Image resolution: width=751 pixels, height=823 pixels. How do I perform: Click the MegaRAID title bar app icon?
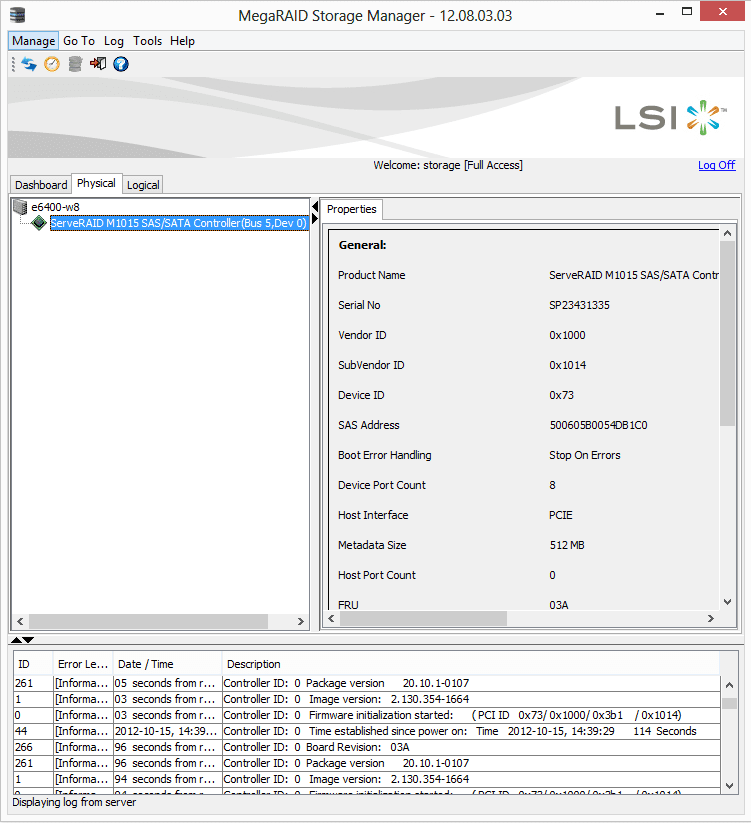[17, 15]
